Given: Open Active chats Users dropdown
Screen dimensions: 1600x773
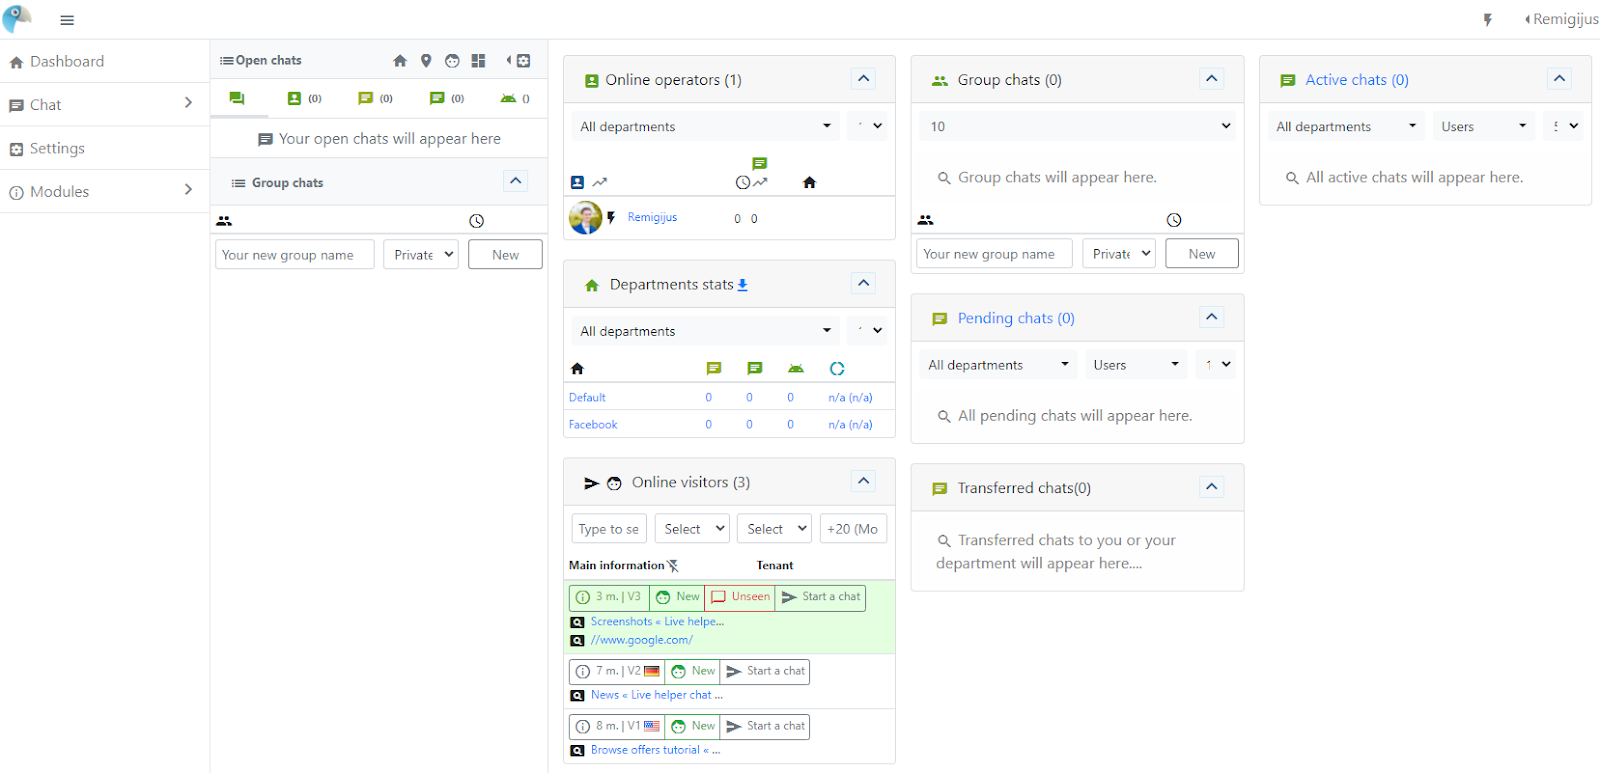Looking at the screenshot, I should coord(1484,126).
